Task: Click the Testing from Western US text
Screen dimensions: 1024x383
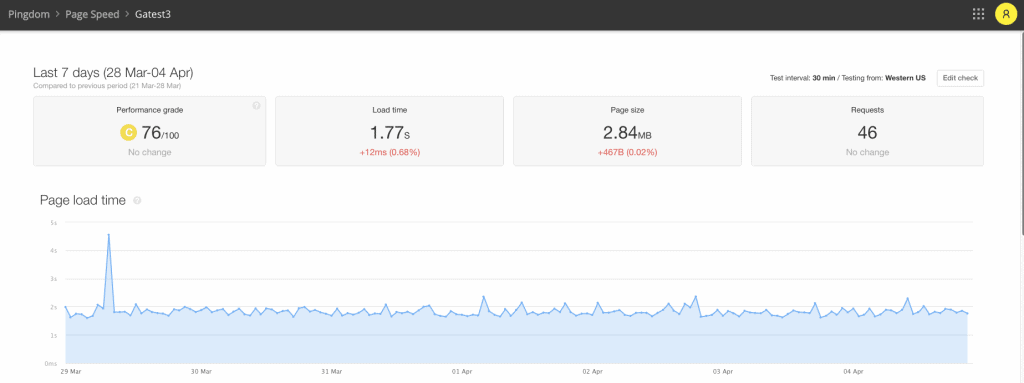Action: coord(883,78)
